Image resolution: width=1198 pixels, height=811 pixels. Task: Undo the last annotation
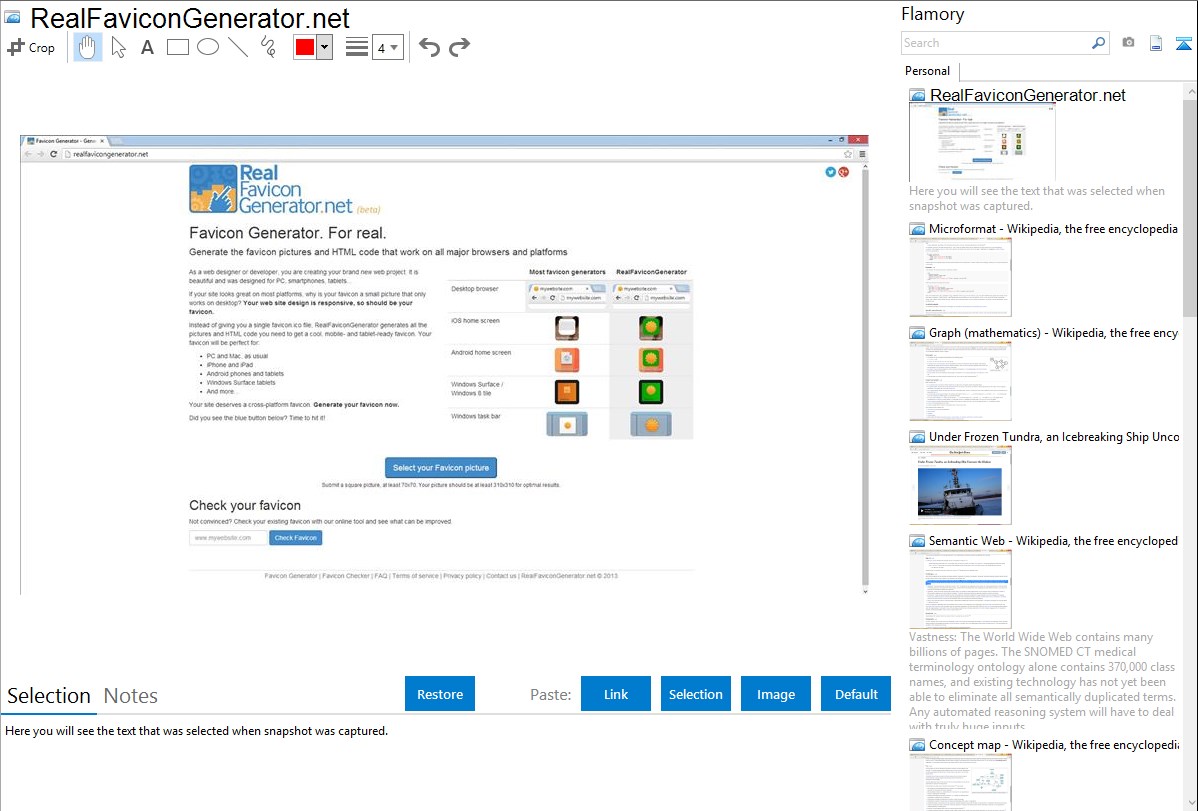click(x=429, y=47)
